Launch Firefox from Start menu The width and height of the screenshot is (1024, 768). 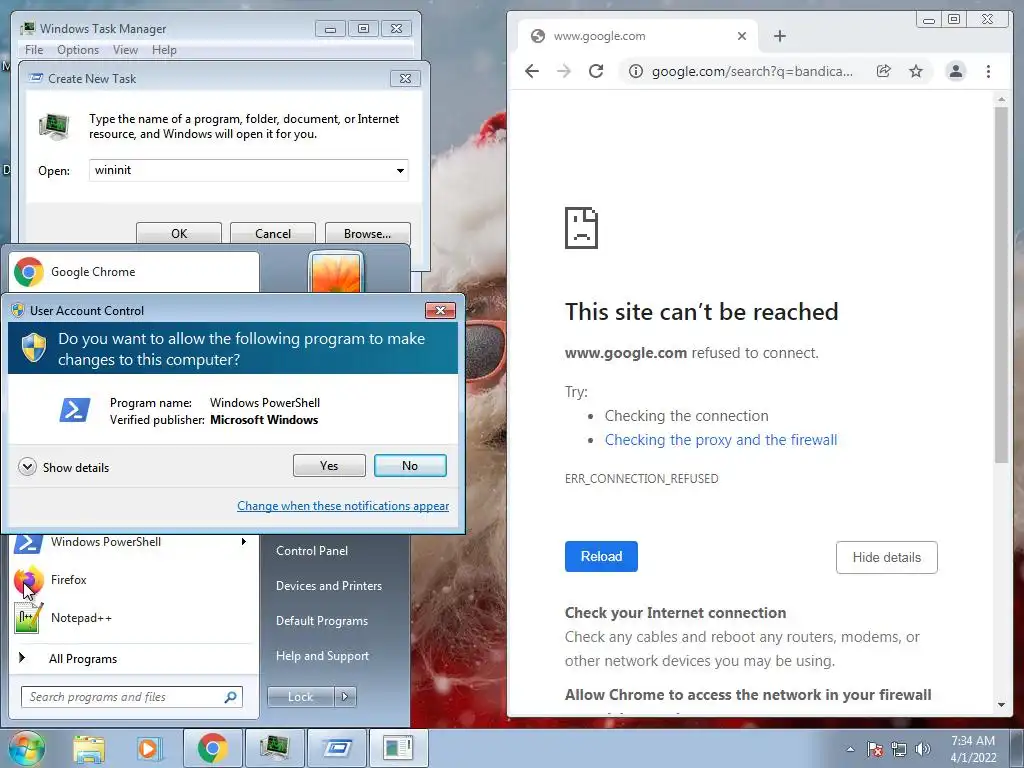(x=134, y=580)
